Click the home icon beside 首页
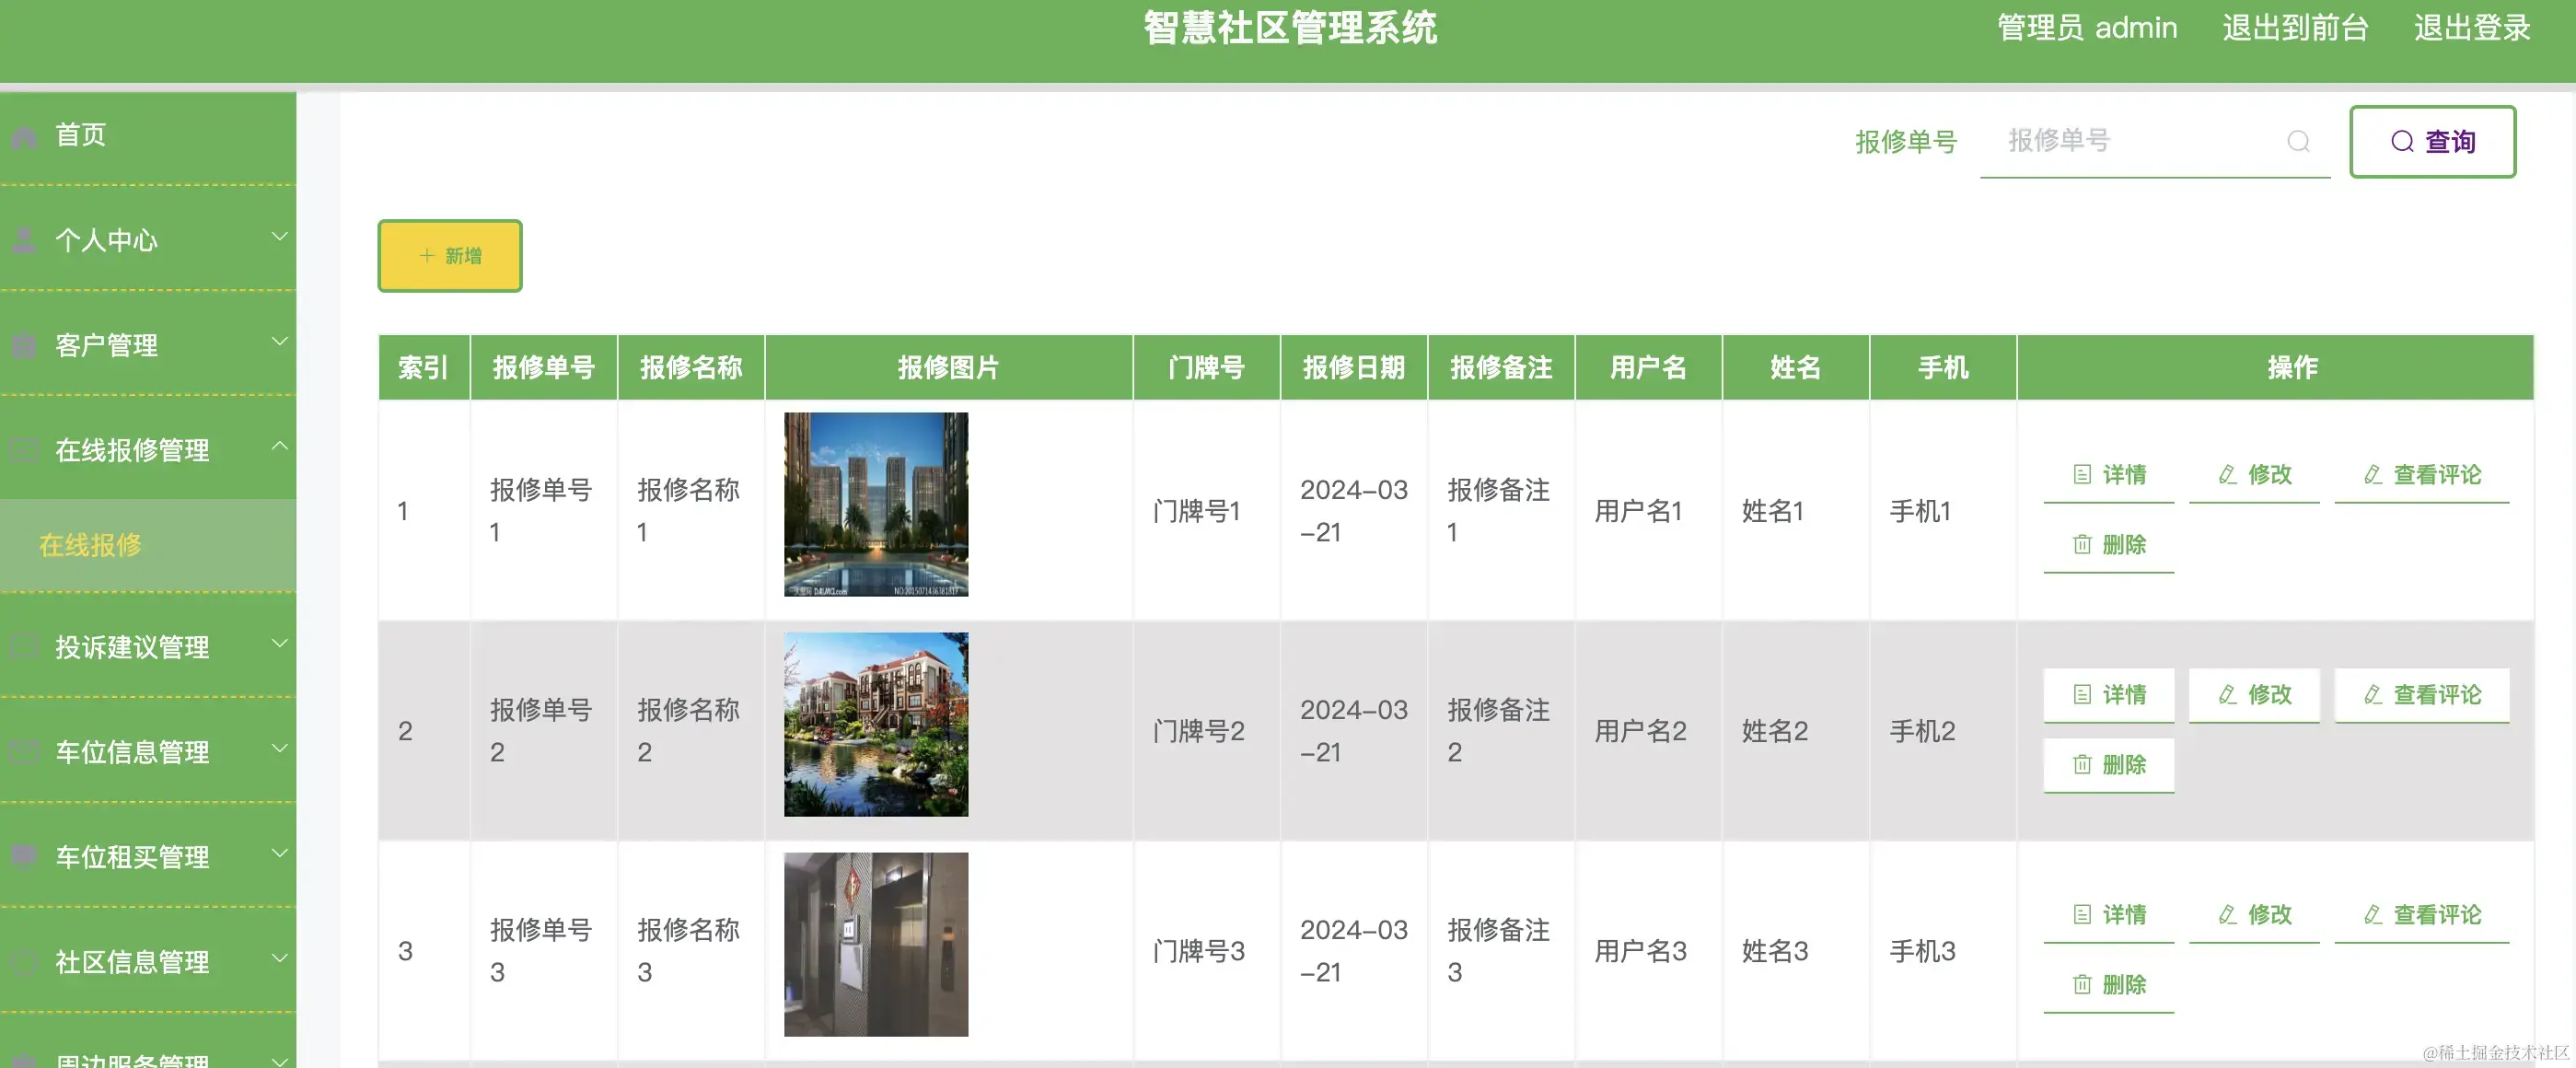The width and height of the screenshot is (2576, 1068). tap(24, 137)
